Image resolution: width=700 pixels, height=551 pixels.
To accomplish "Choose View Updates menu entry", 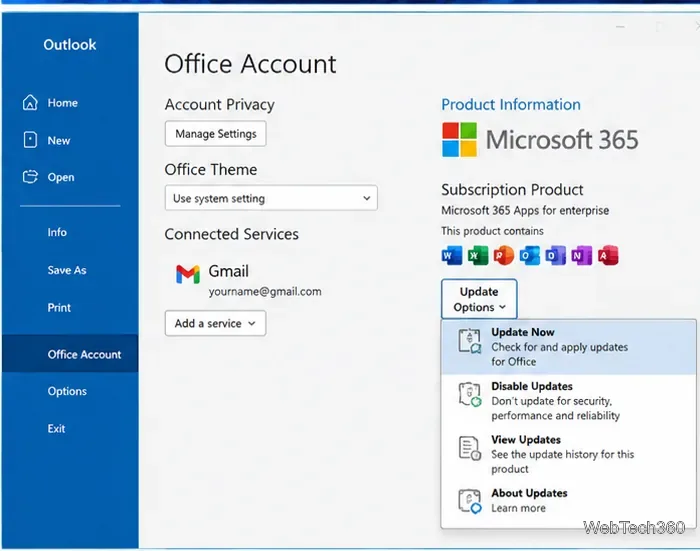I will click(x=568, y=454).
